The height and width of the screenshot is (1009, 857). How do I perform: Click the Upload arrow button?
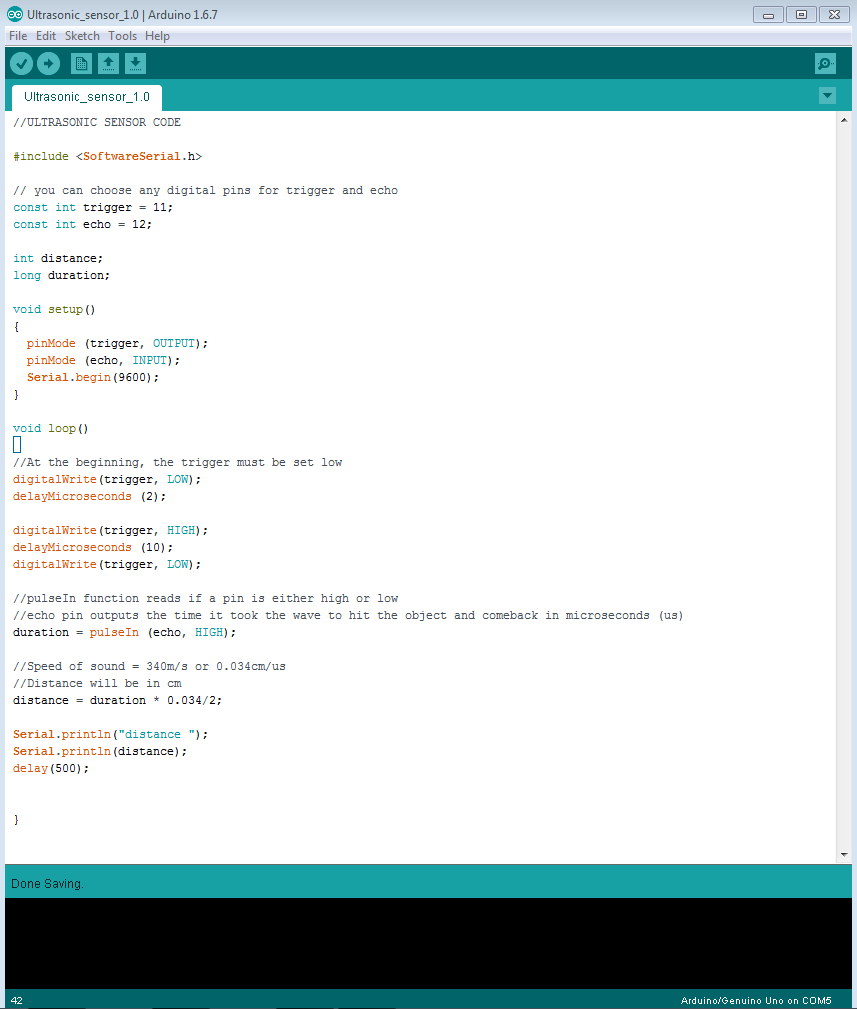[48, 64]
